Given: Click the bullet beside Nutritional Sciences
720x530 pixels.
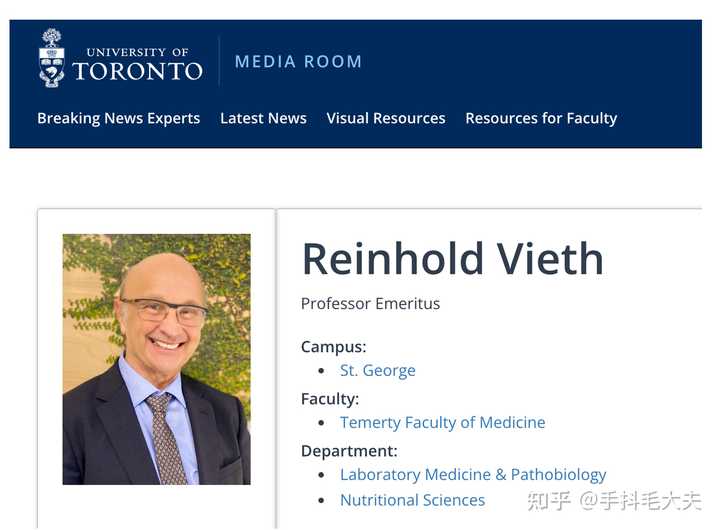Looking at the screenshot, I should tap(321, 500).
